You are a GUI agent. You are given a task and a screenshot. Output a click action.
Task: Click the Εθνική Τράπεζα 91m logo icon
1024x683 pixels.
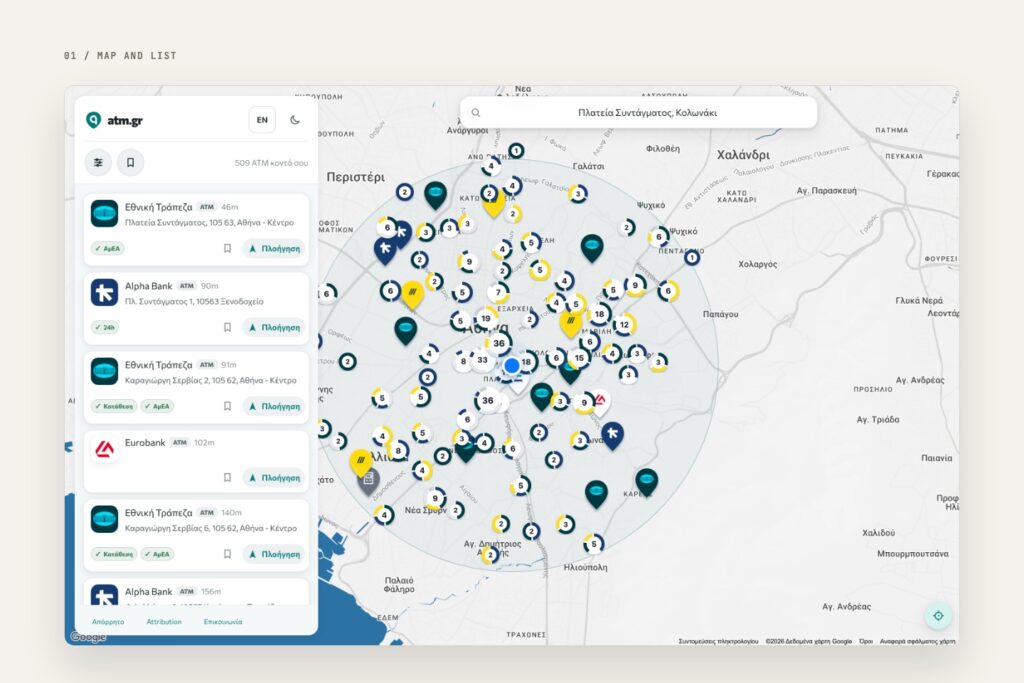pos(104,372)
